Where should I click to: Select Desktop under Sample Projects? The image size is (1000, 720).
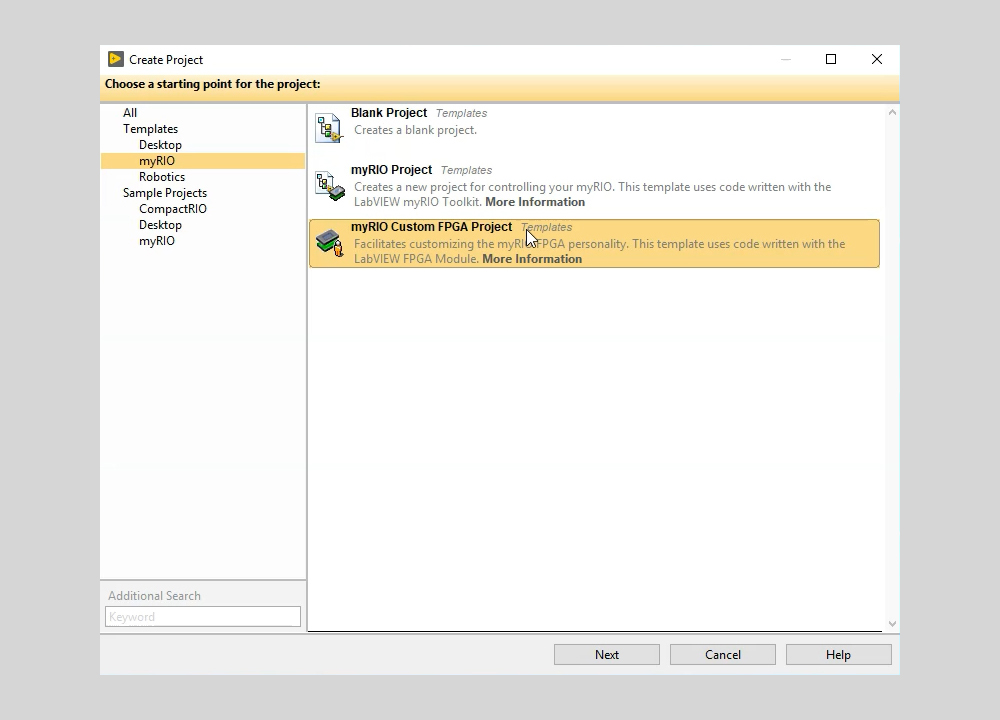click(x=160, y=224)
